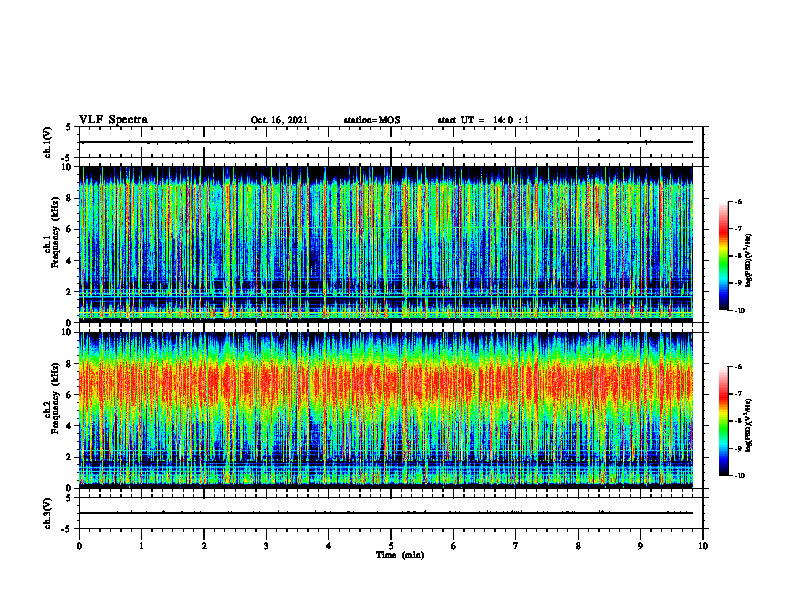792x612 pixels.
Task: Click the "5" volt tick of ch.1(V) panel
Action: (x=69, y=127)
